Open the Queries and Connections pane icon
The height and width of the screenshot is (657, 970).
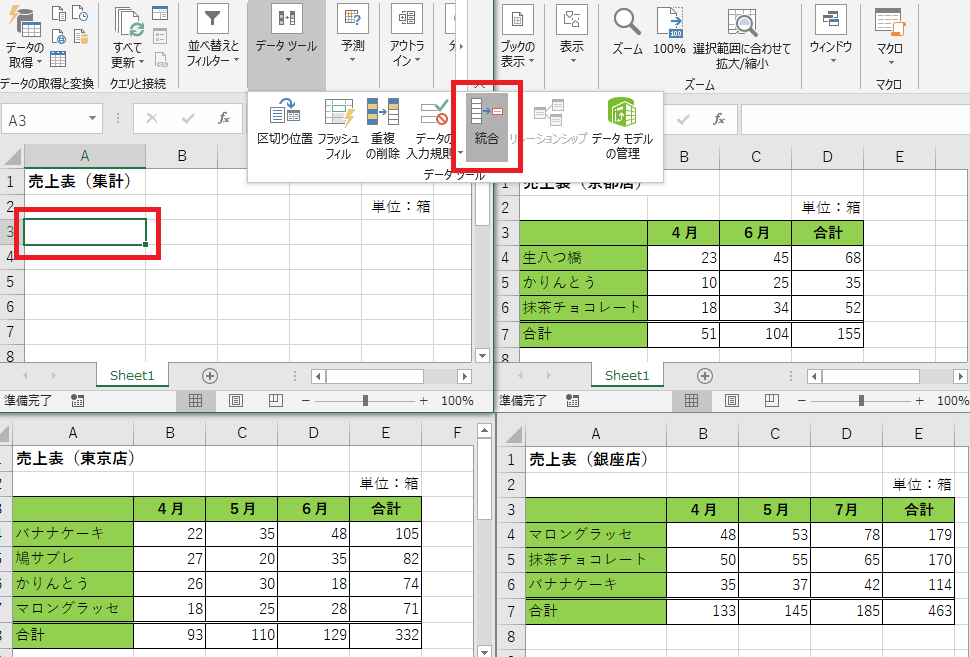[x=160, y=14]
